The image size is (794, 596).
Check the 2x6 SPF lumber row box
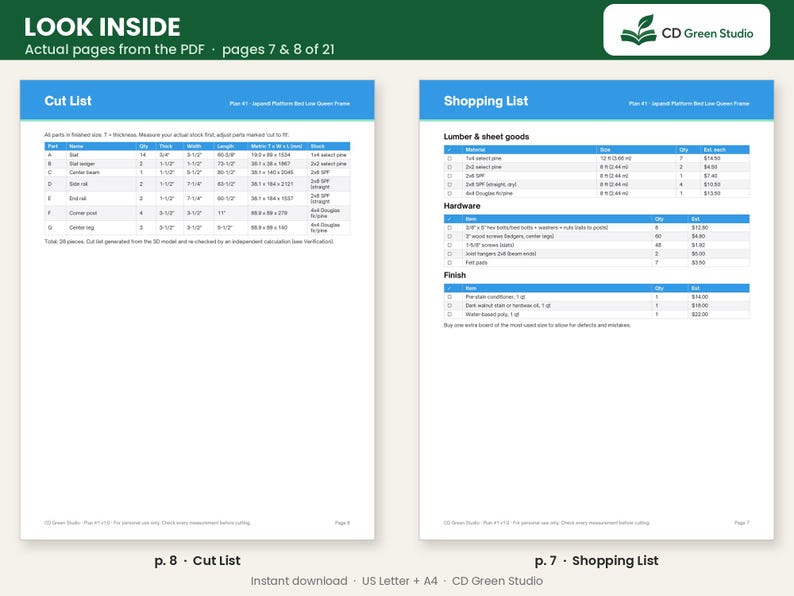tap(449, 176)
